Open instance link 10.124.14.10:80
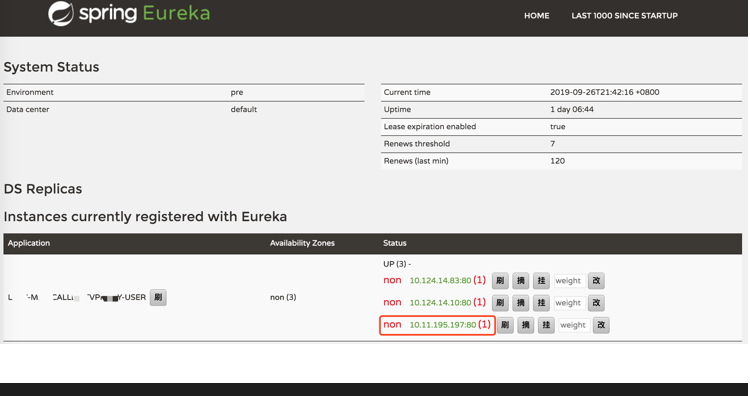Screen dimensions: 750x396 [441, 303]
